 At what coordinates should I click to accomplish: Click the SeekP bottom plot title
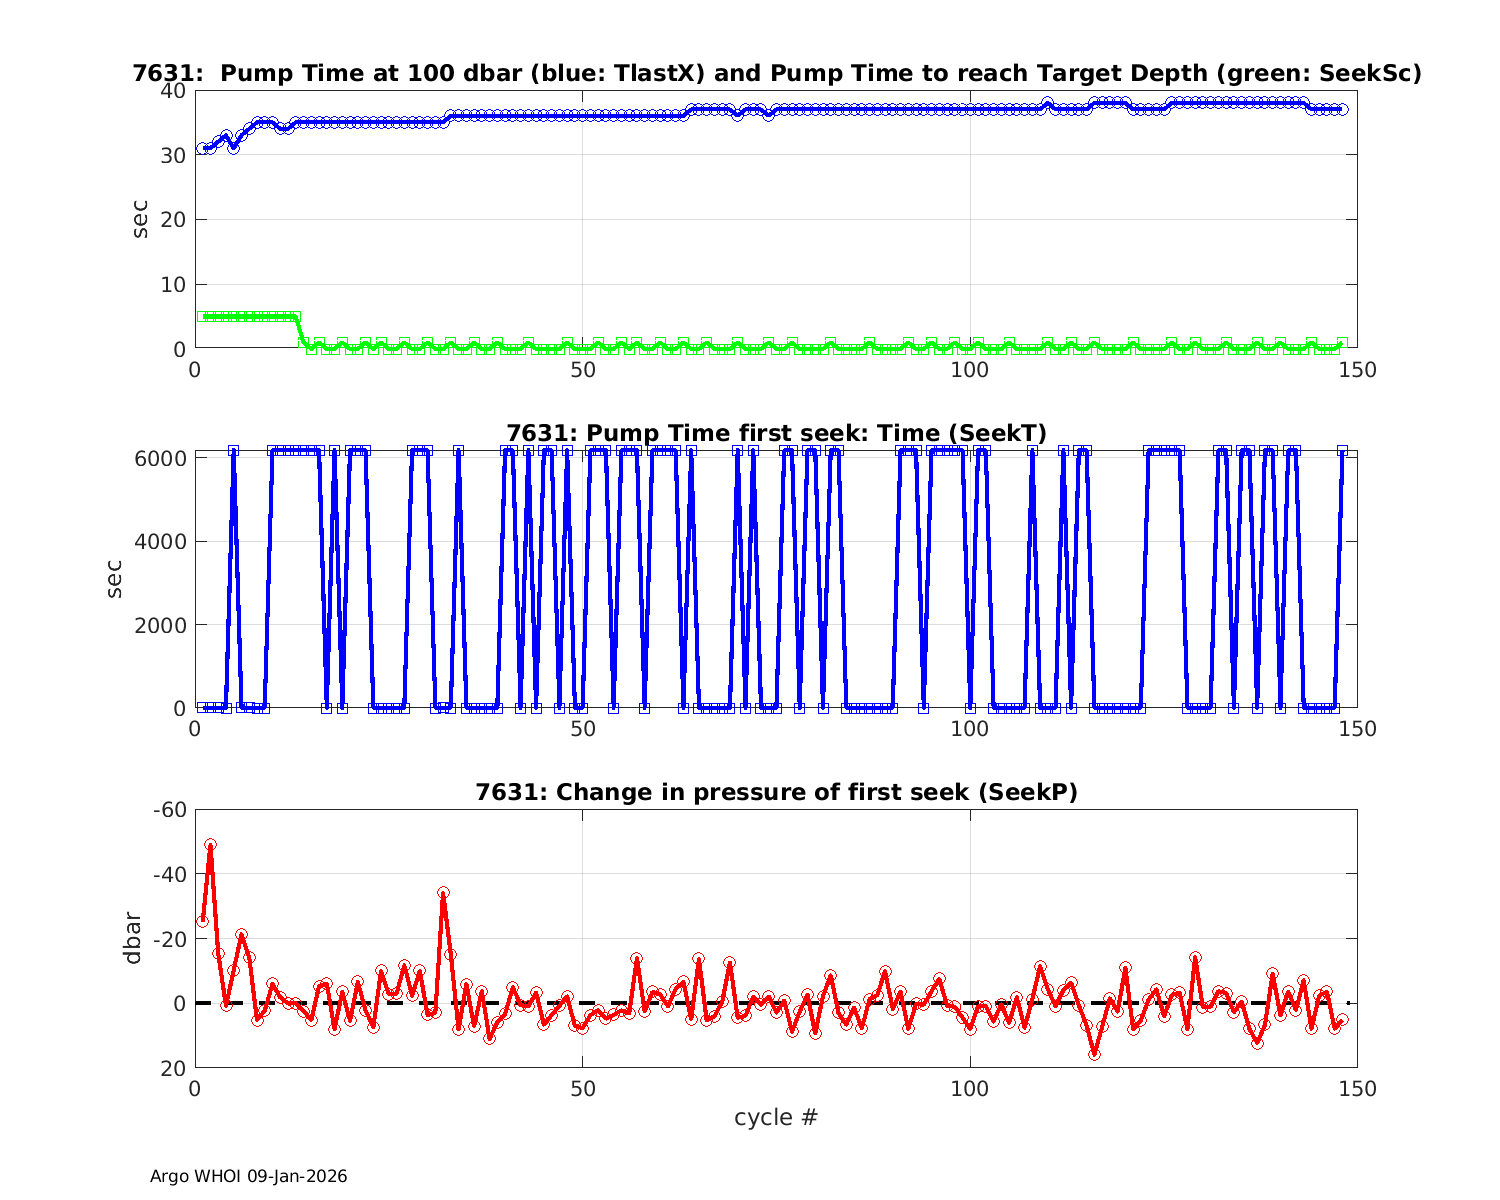pyautogui.click(x=776, y=792)
